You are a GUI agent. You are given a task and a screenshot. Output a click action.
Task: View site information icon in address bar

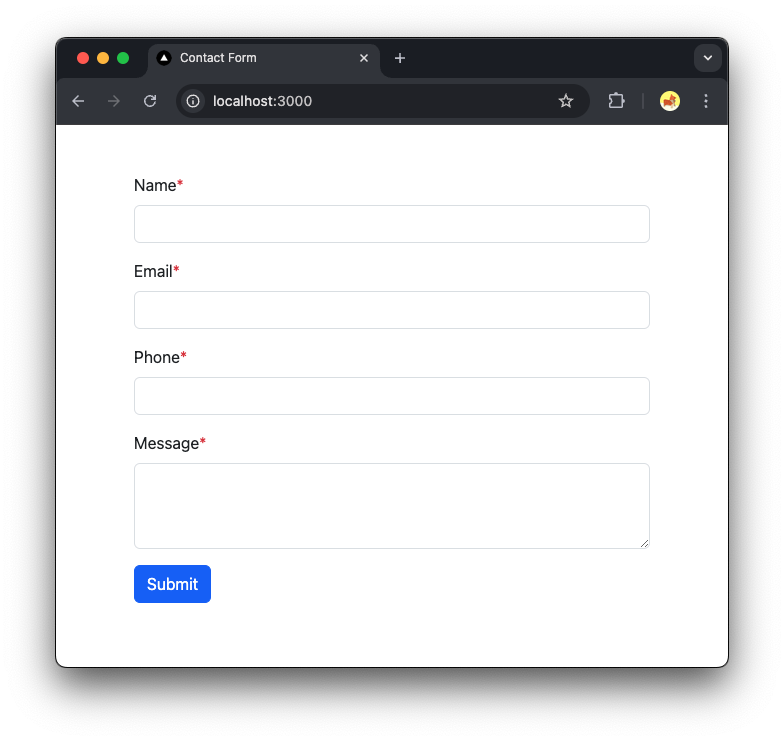coord(193,102)
